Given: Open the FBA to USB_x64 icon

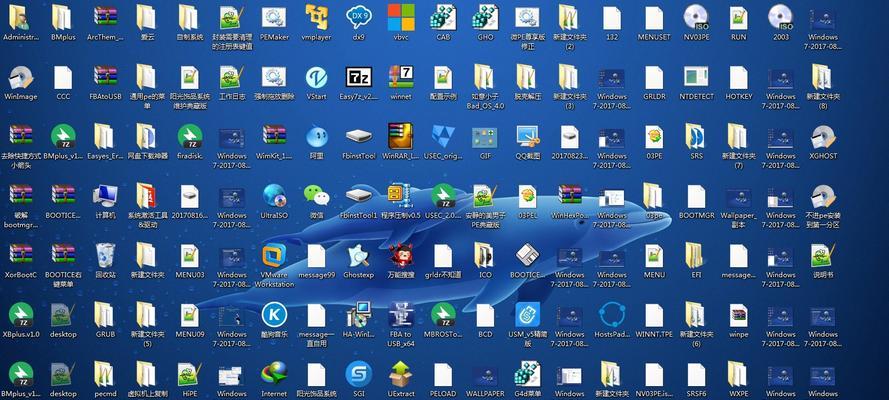Looking at the screenshot, I should (x=401, y=316).
